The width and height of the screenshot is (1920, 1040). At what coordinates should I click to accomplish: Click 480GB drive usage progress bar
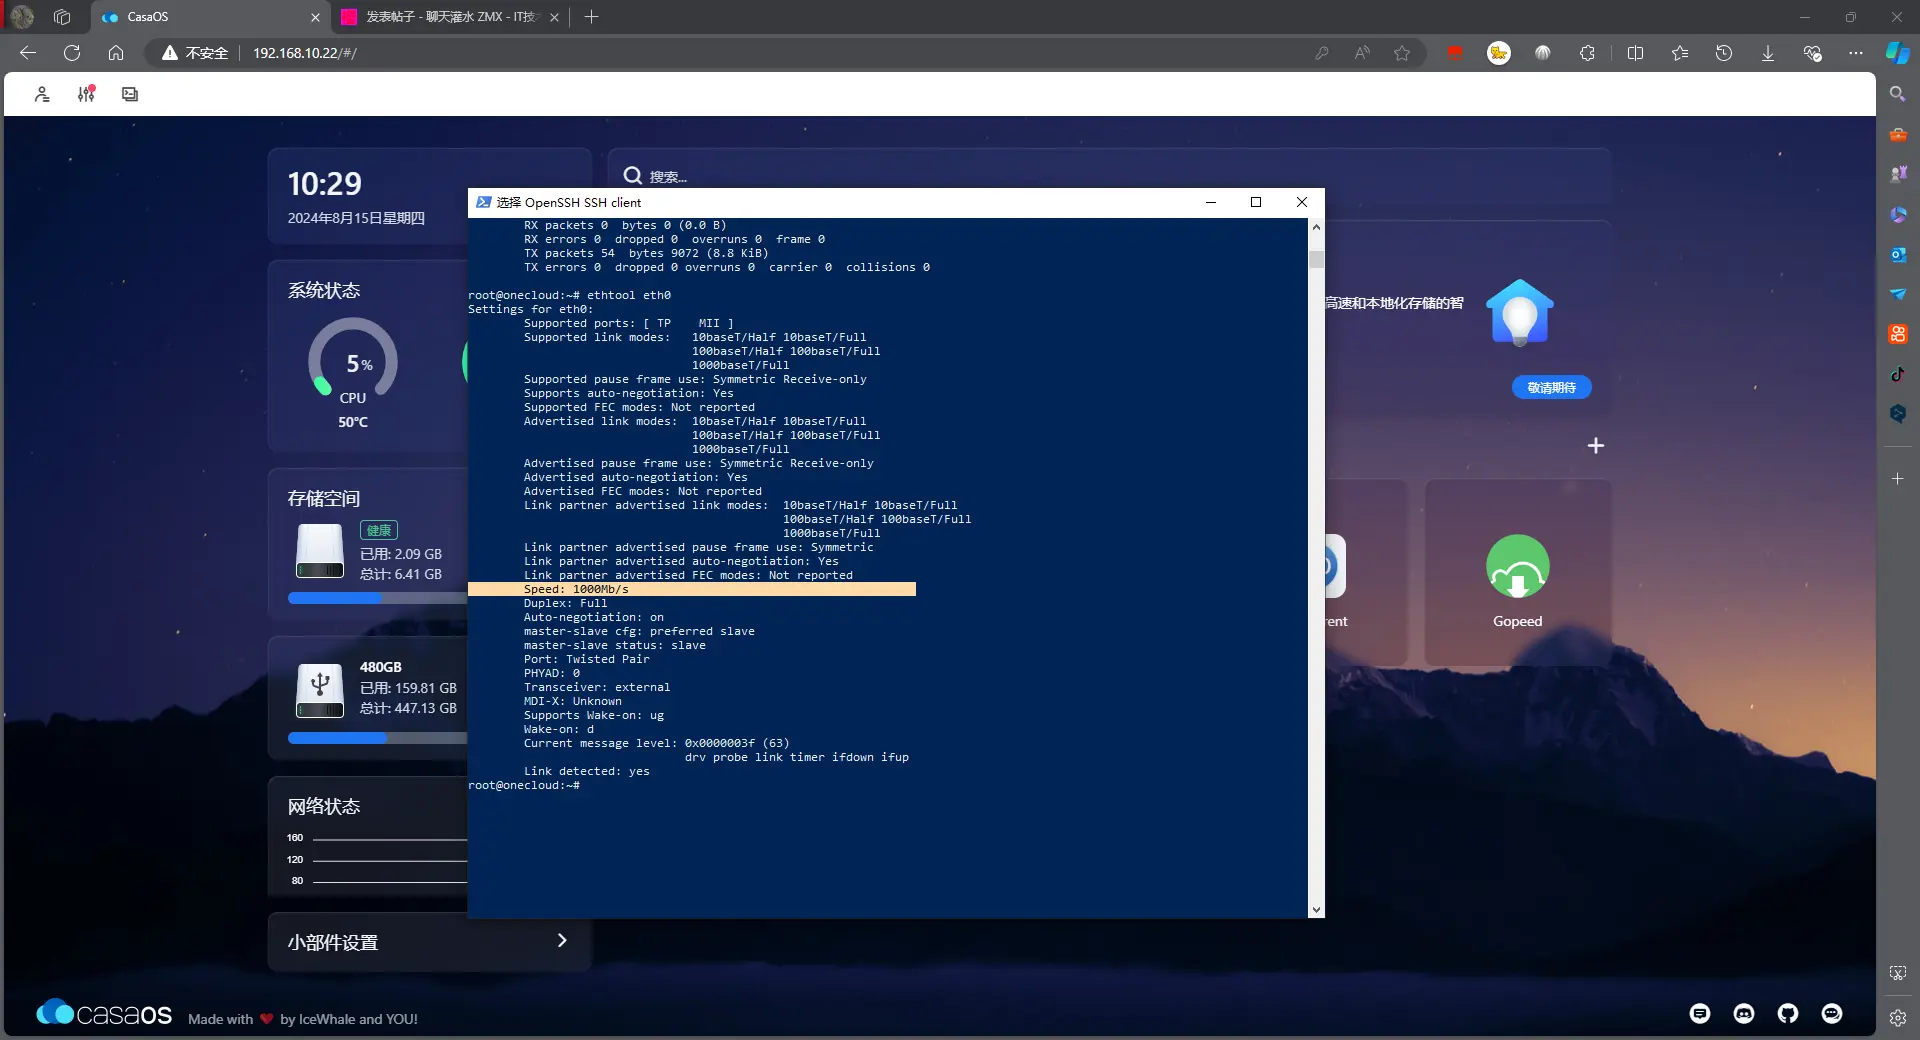[x=378, y=738]
